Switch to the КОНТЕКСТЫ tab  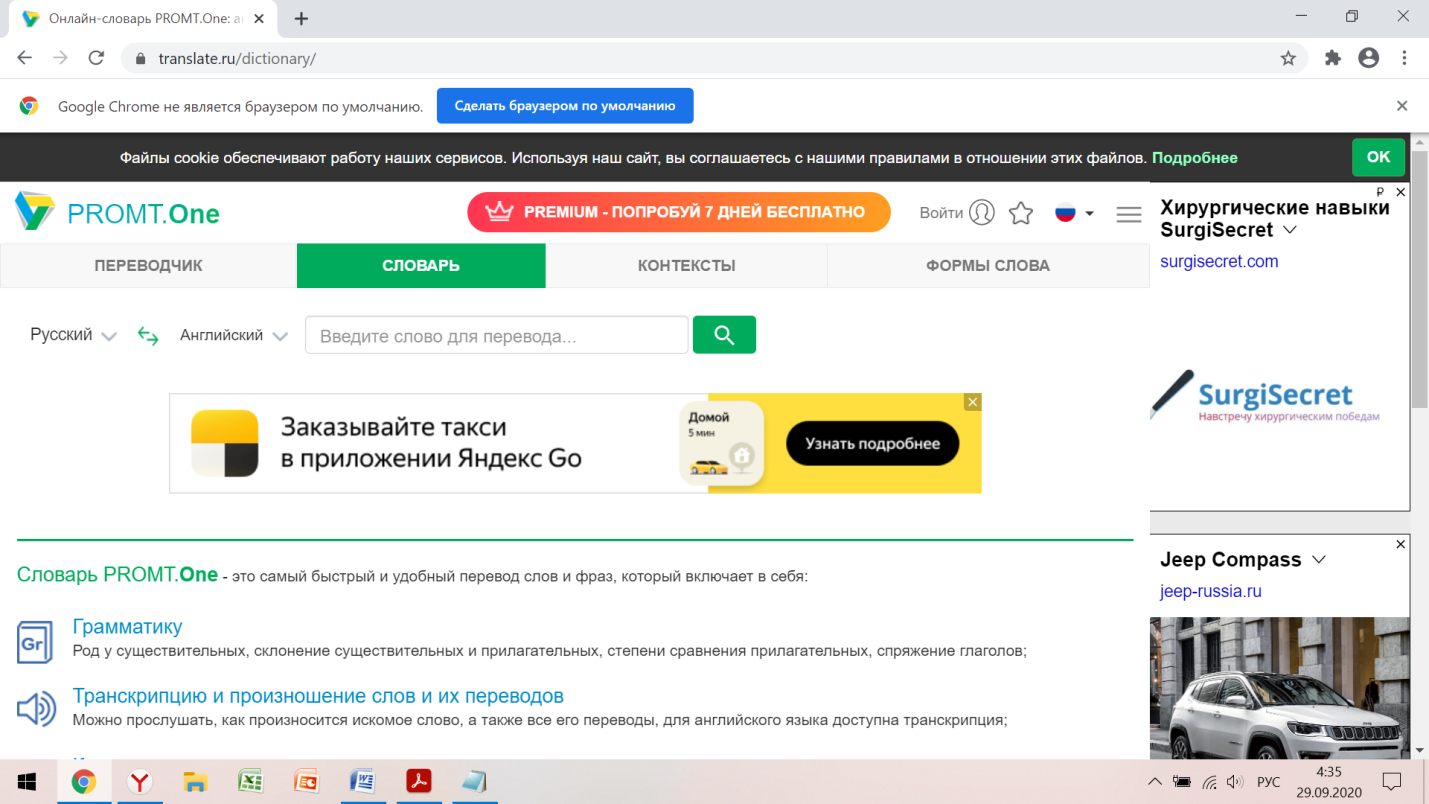(687, 266)
